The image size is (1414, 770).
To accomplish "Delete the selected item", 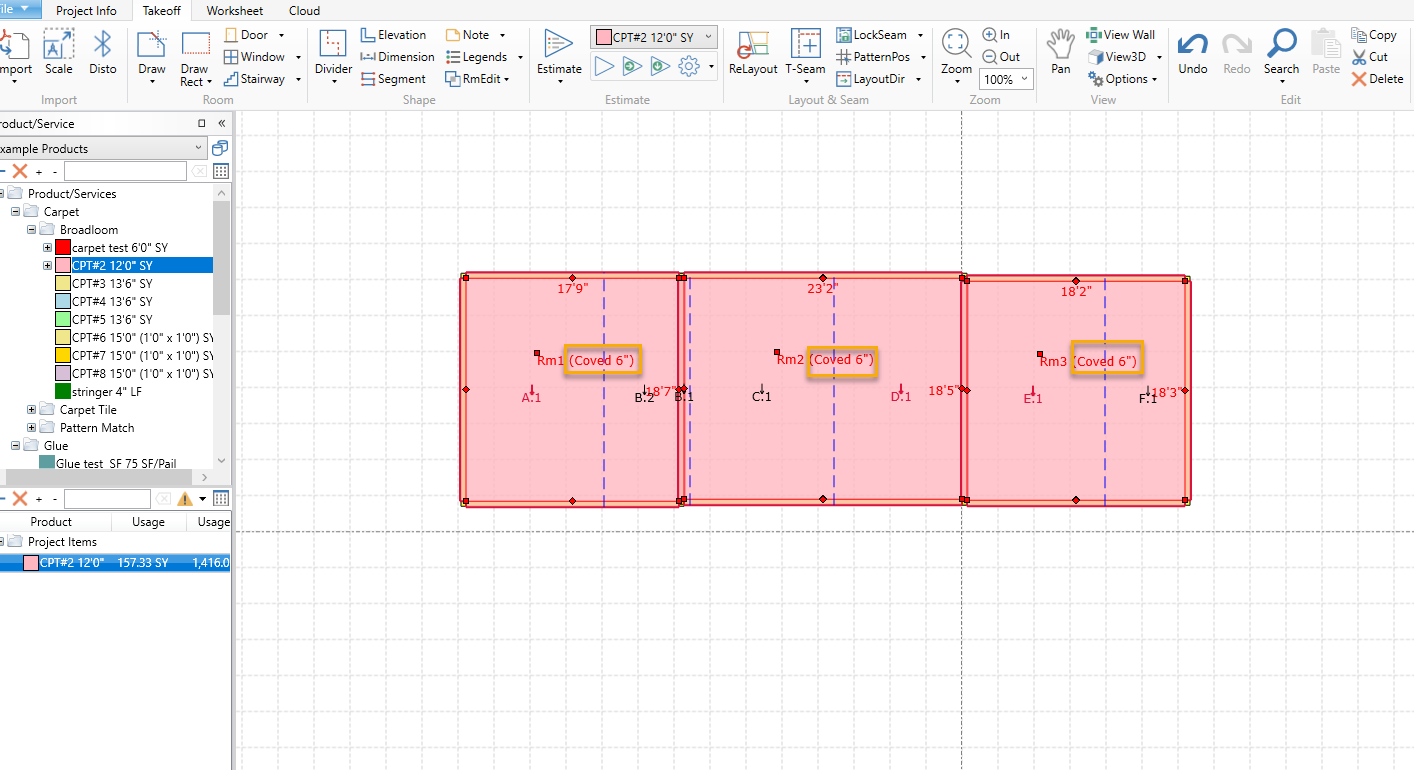I will pyautogui.click(x=1378, y=79).
